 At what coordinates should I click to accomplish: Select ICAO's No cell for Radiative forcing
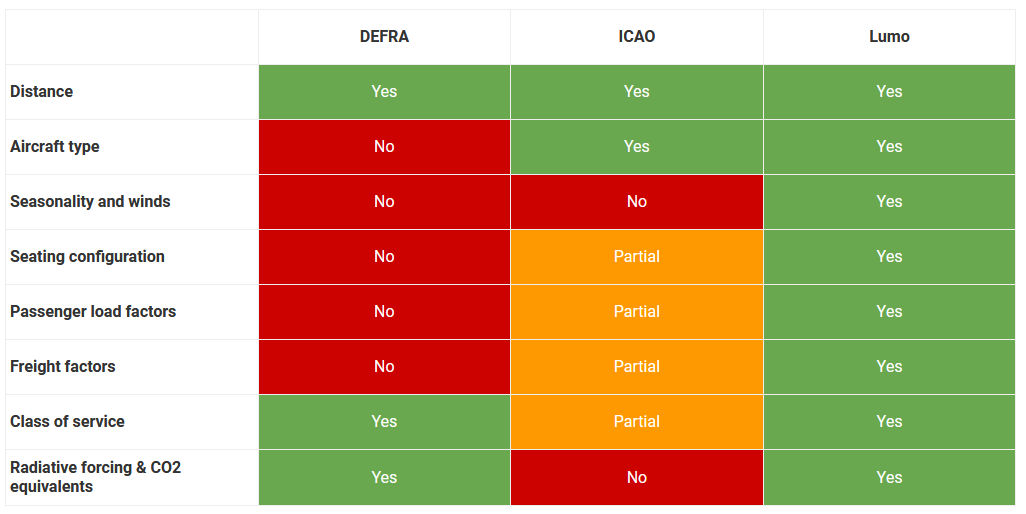[637, 478]
